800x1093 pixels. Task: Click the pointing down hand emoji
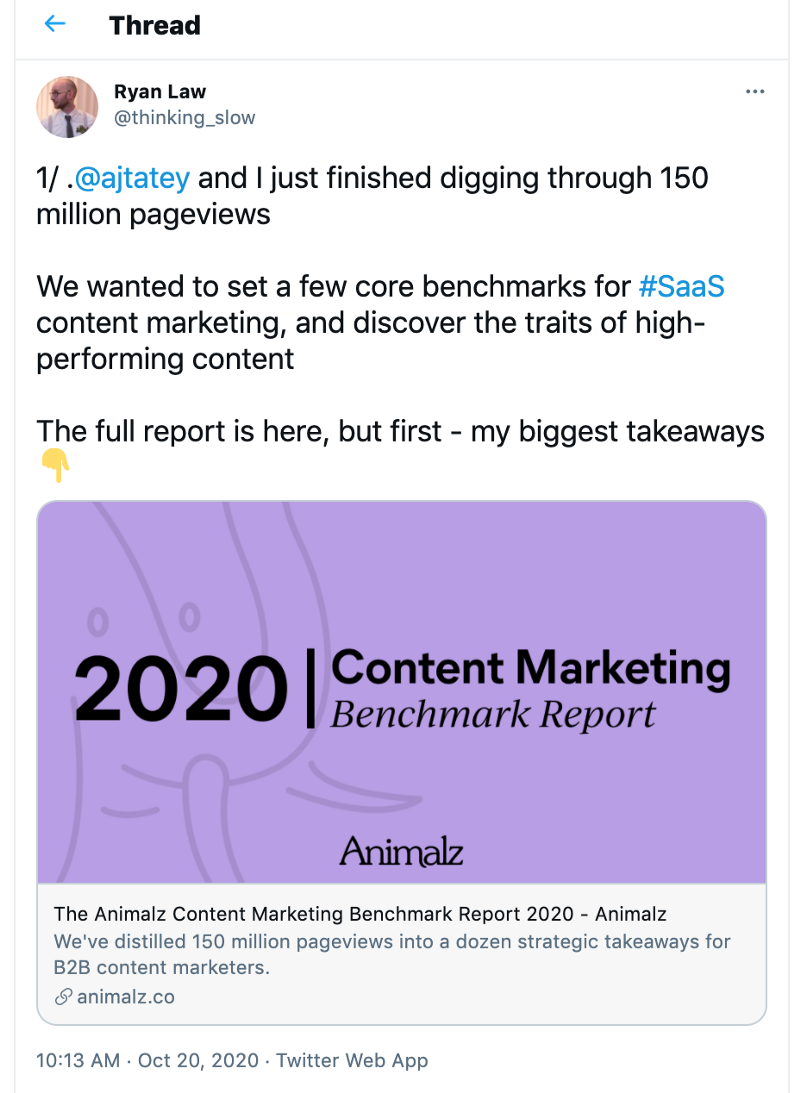coord(55,466)
